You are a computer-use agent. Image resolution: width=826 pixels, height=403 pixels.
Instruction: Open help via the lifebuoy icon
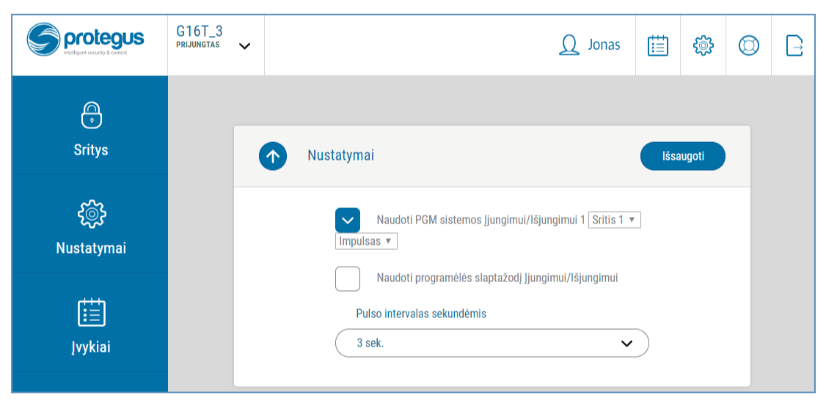click(x=749, y=45)
